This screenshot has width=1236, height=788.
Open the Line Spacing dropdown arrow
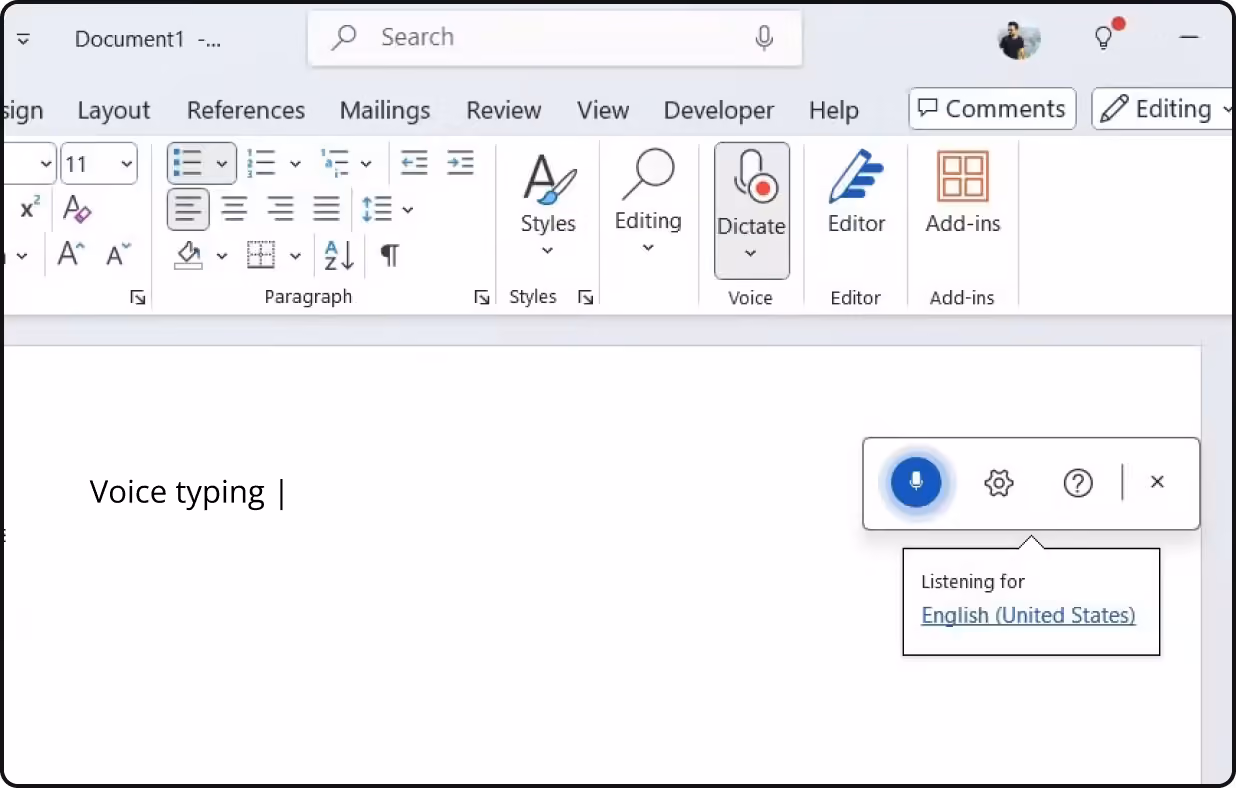(408, 210)
